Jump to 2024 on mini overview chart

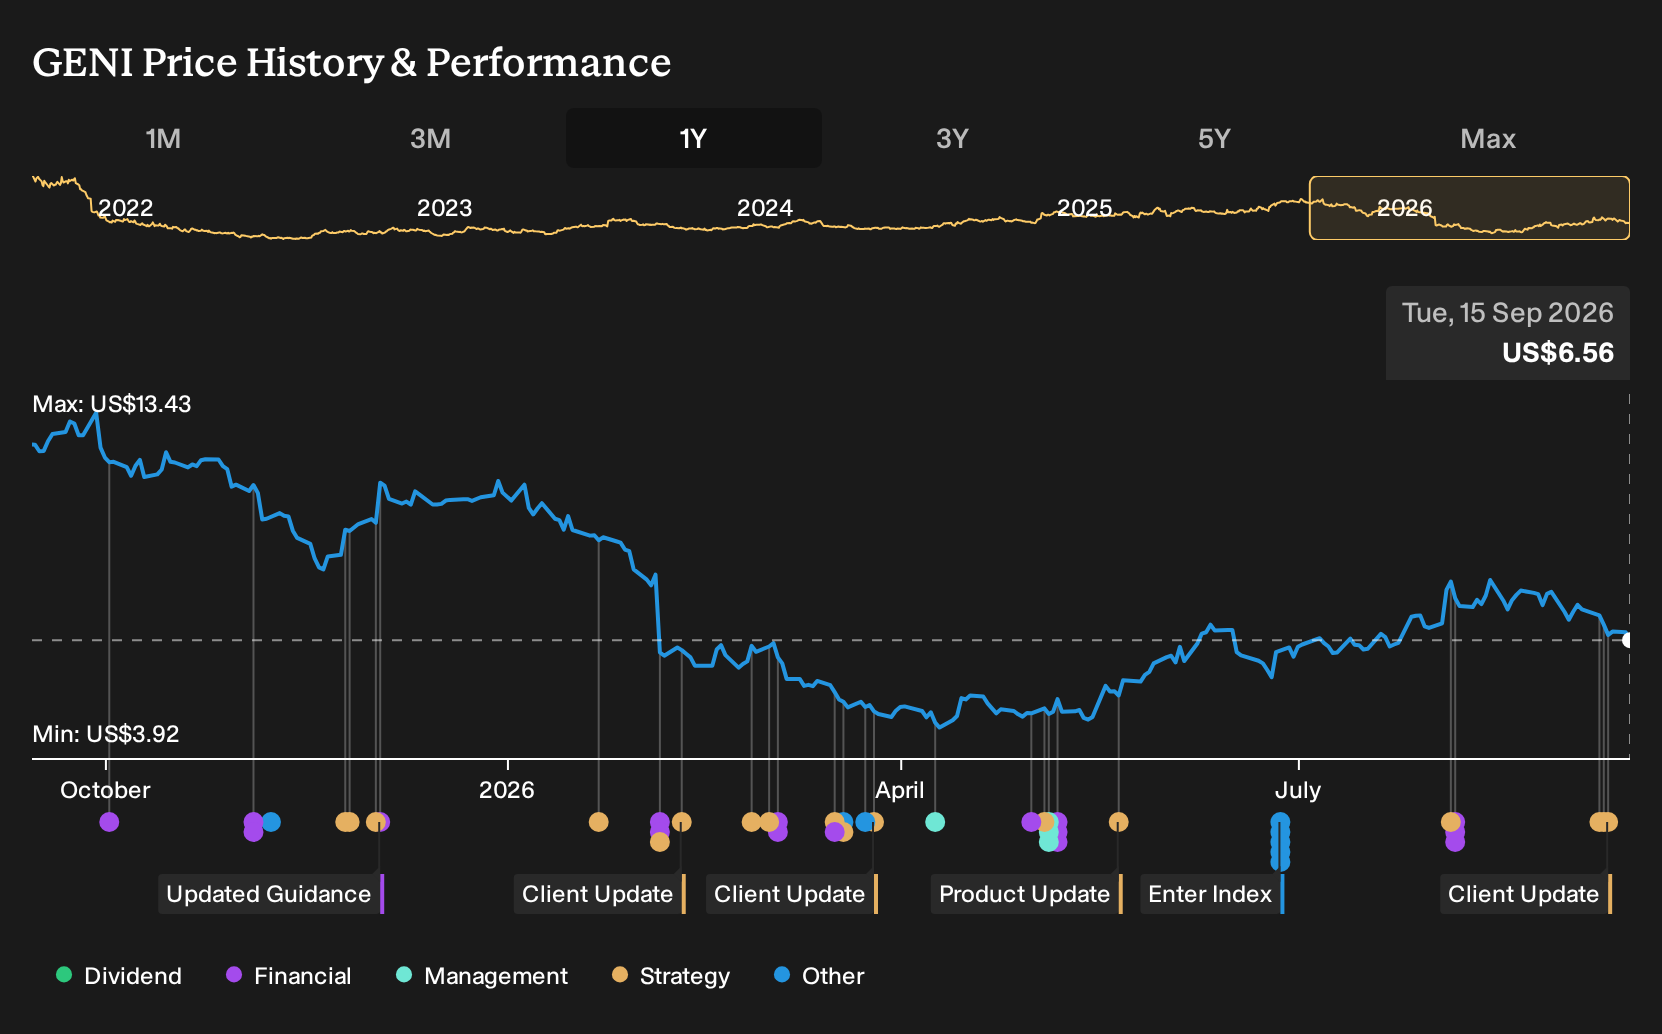(x=765, y=208)
